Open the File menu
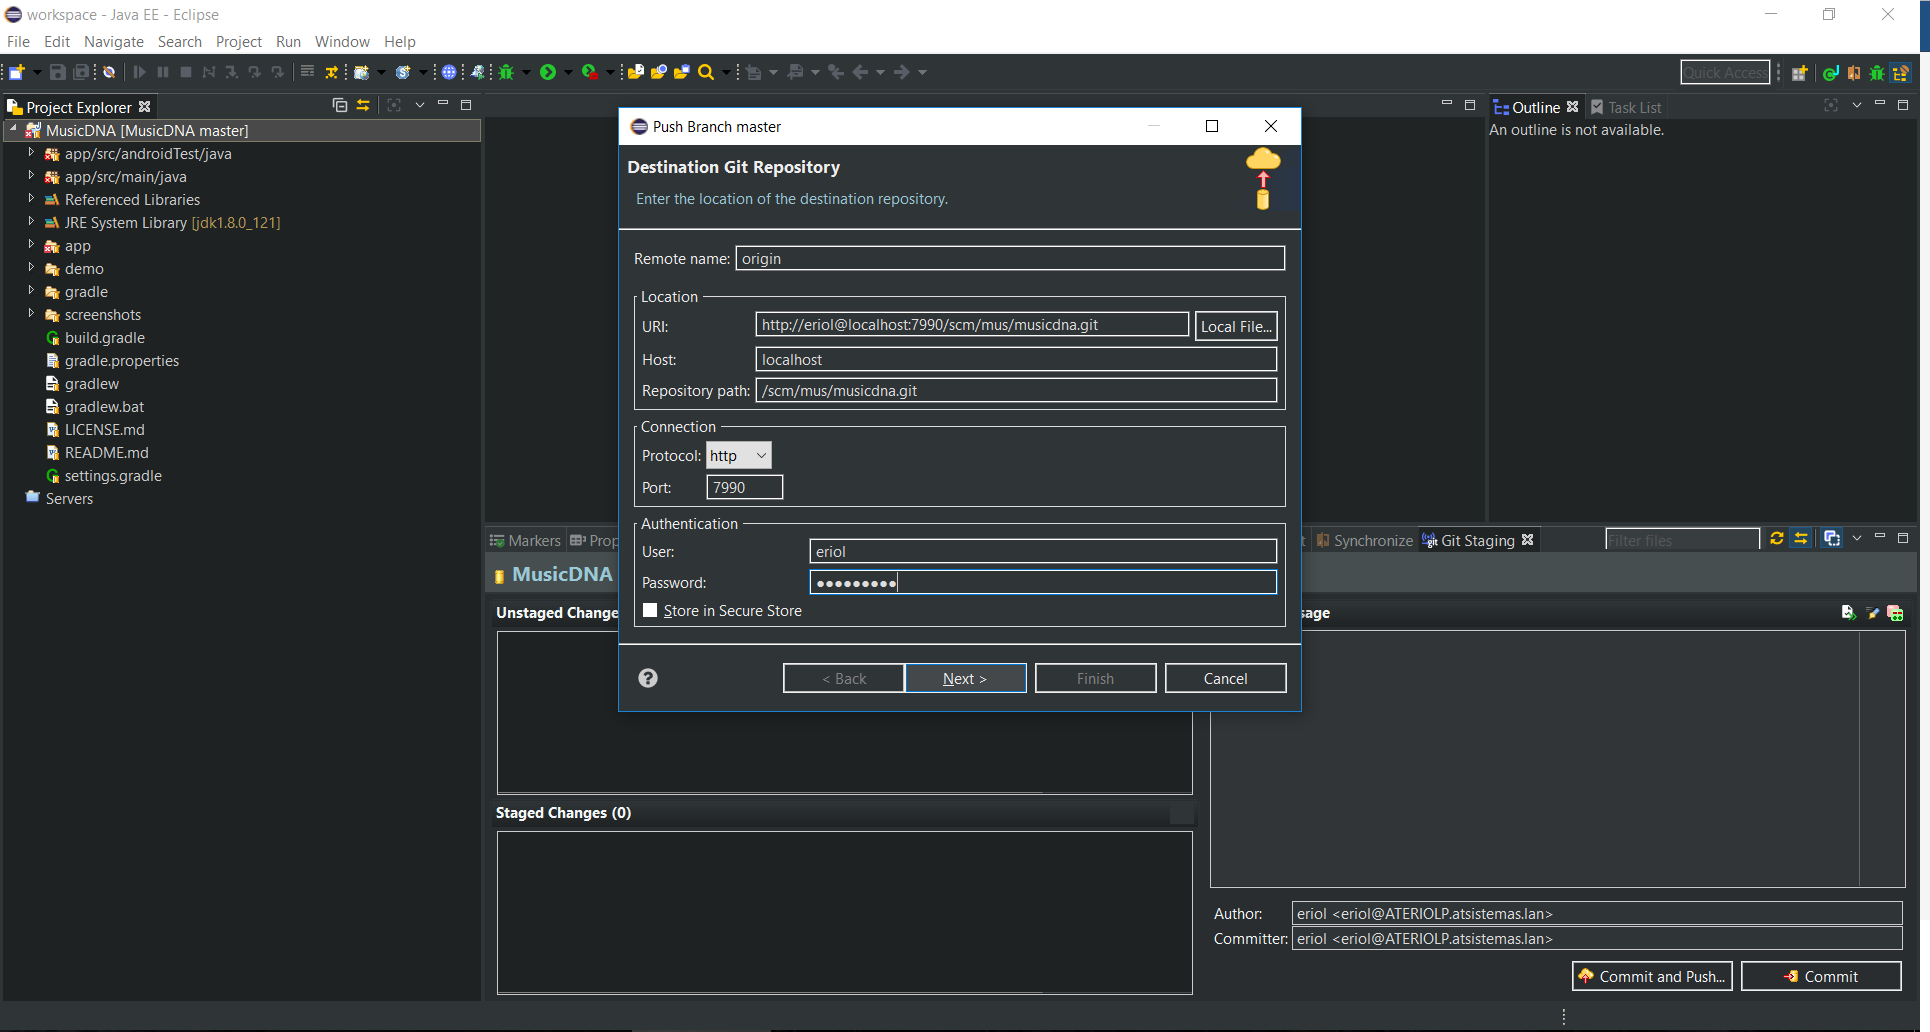This screenshot has width=1930, height=1032. coord(18,42)
